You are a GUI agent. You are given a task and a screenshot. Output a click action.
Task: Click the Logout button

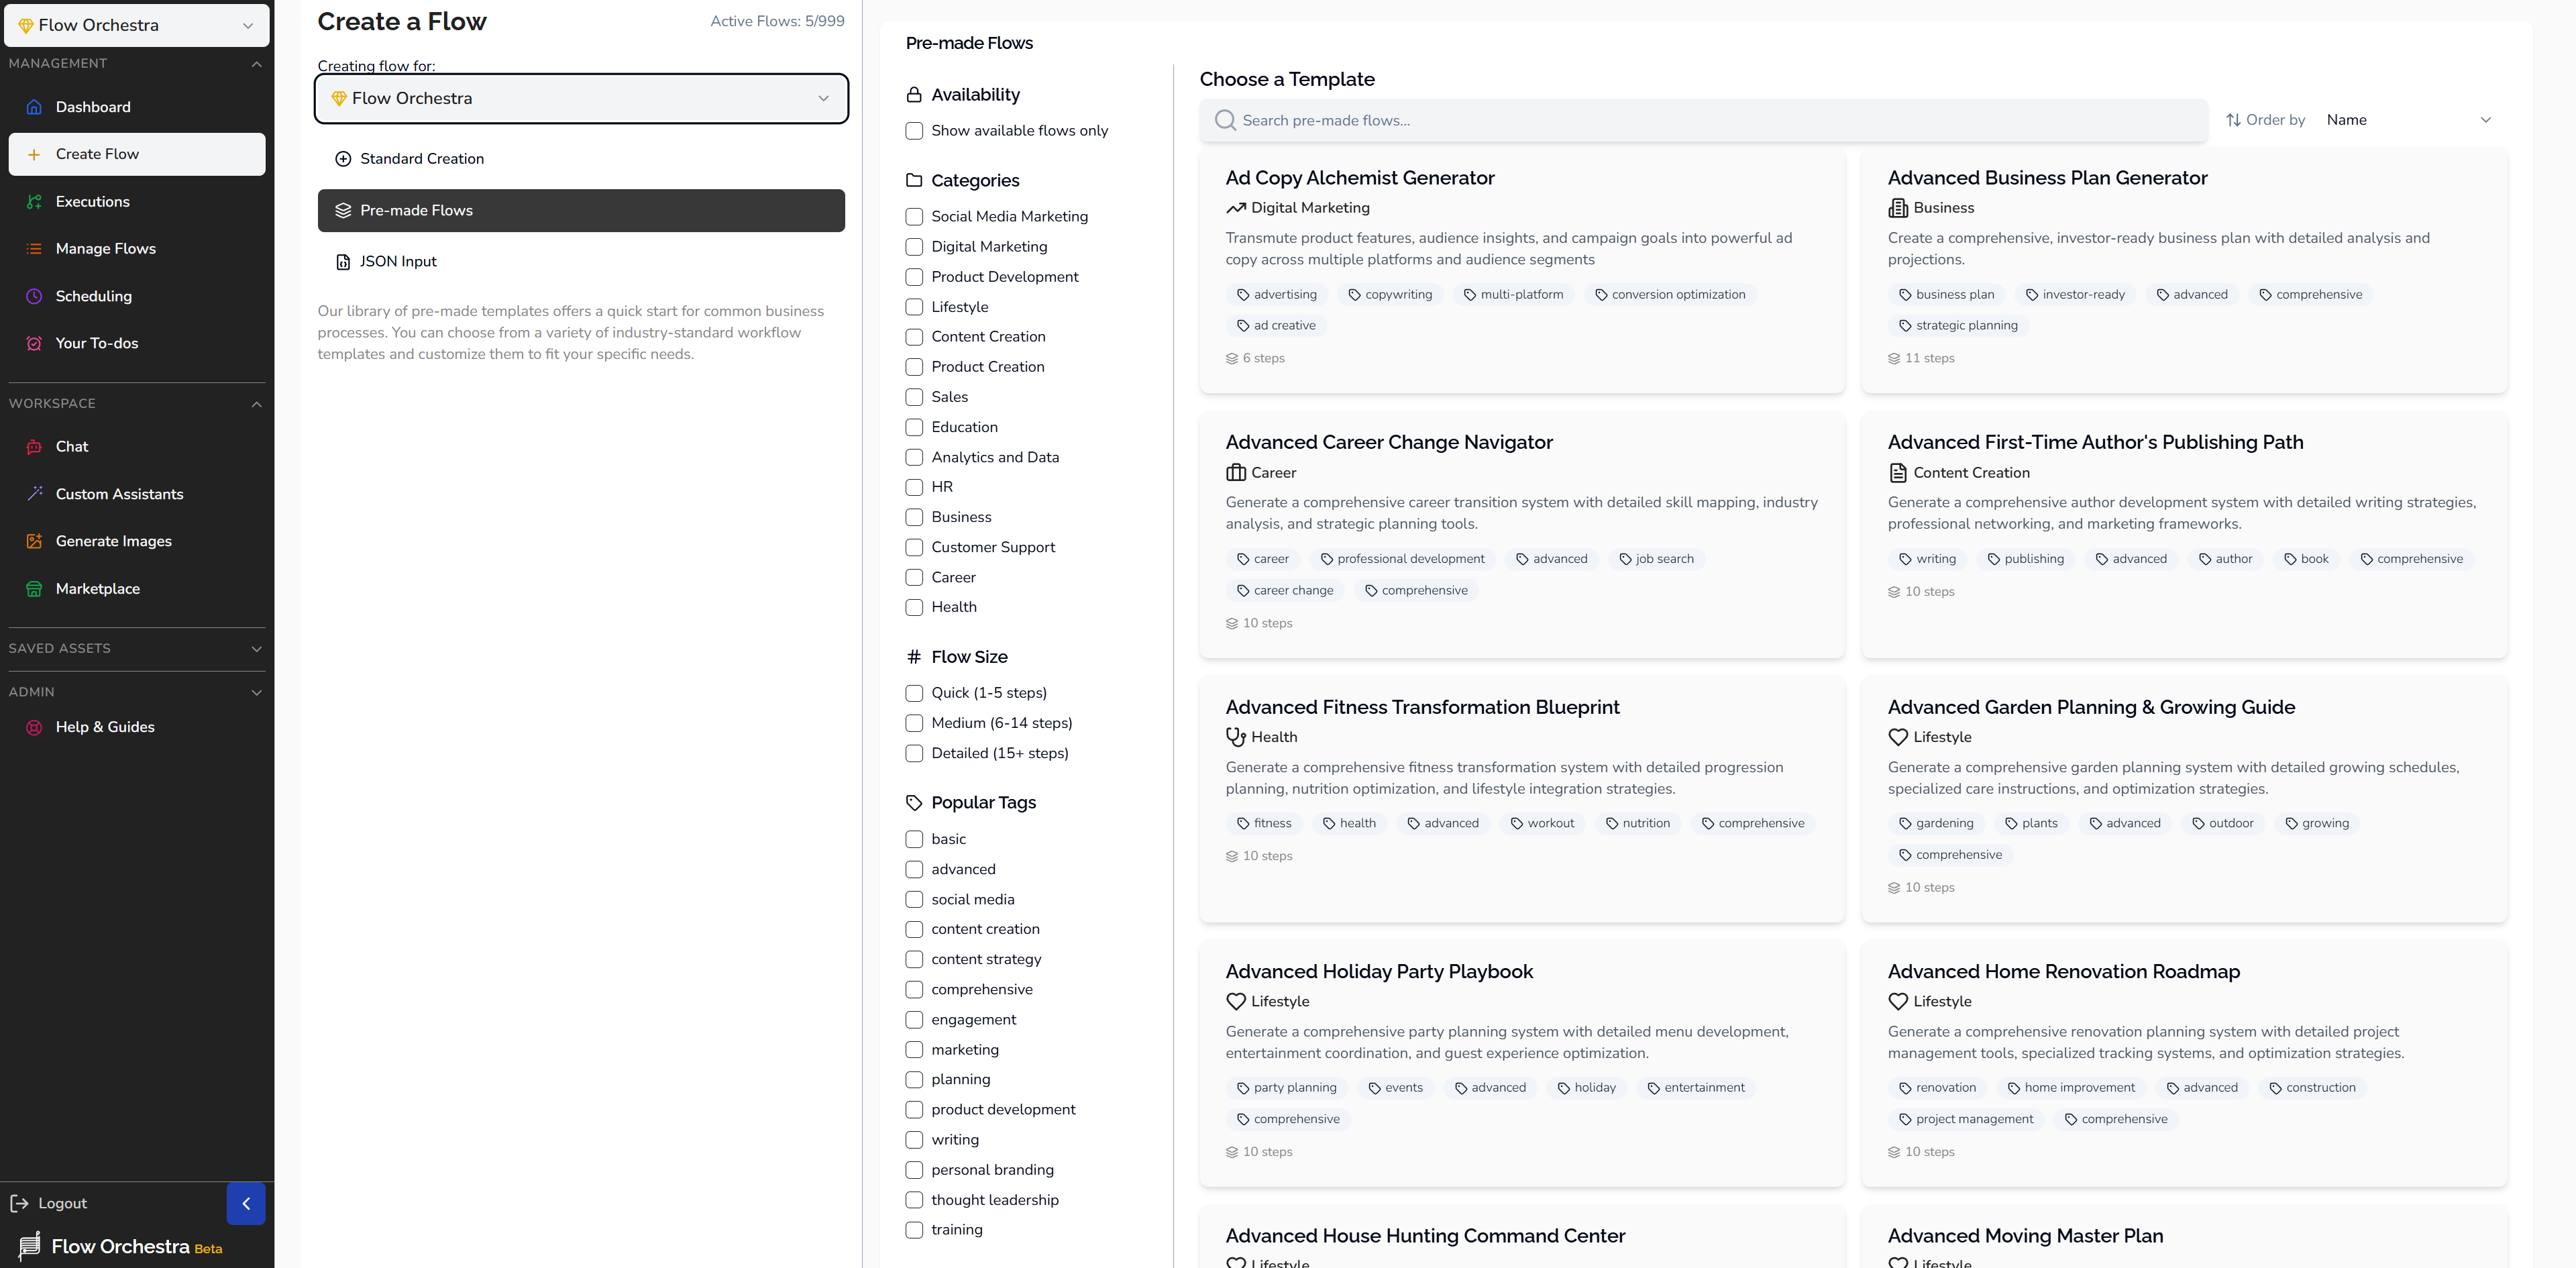pyautogui.click(x=48, y=1203)
